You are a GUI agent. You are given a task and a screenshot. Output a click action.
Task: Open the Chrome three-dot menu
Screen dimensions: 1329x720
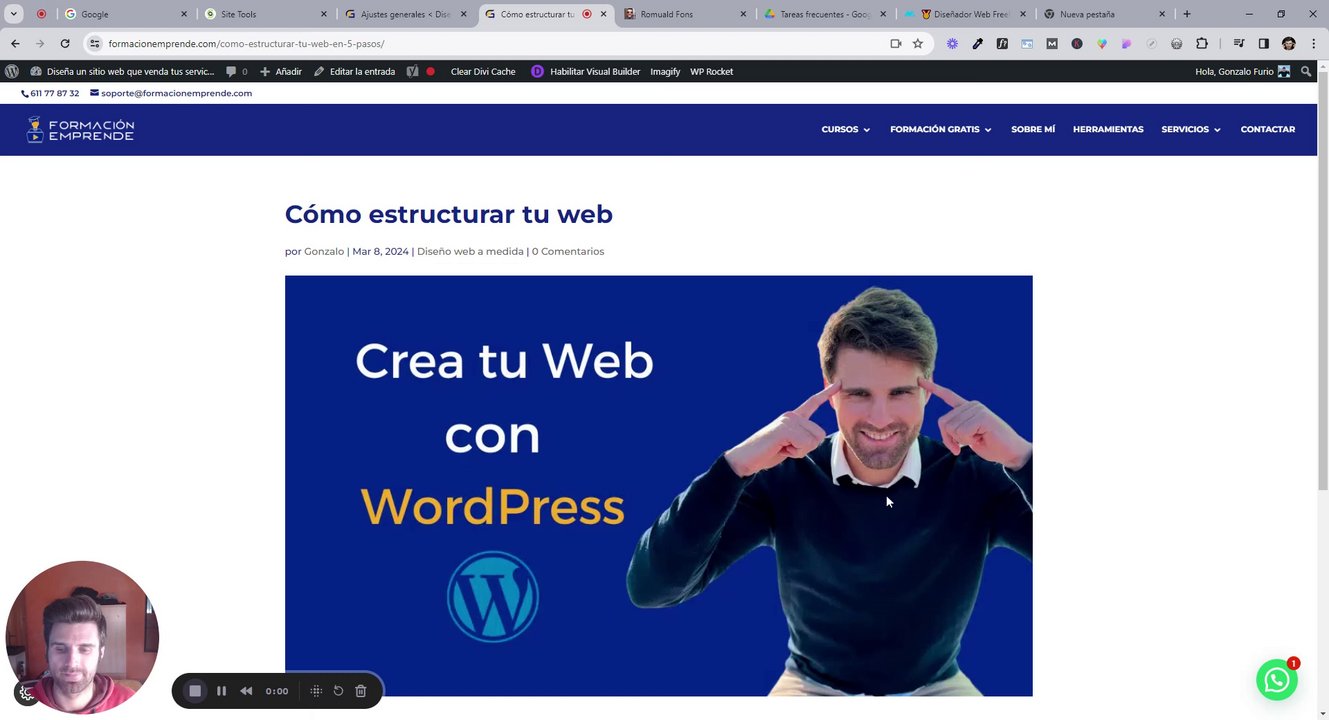pyautogui.click(x=1313, y=44)
